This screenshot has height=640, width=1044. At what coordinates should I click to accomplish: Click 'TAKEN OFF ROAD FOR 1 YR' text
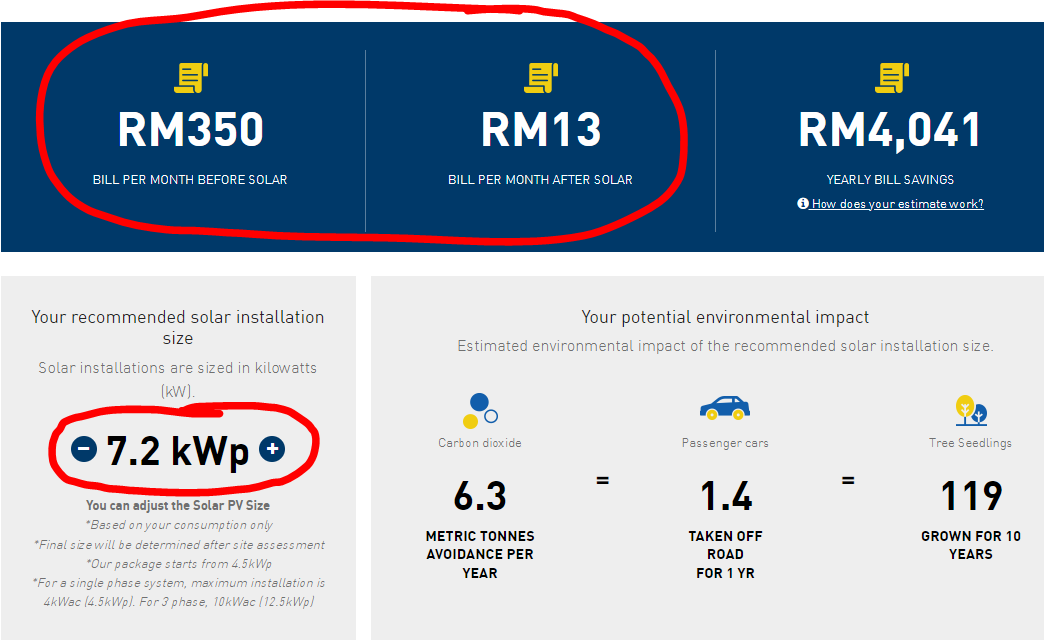tap(725, 554)
